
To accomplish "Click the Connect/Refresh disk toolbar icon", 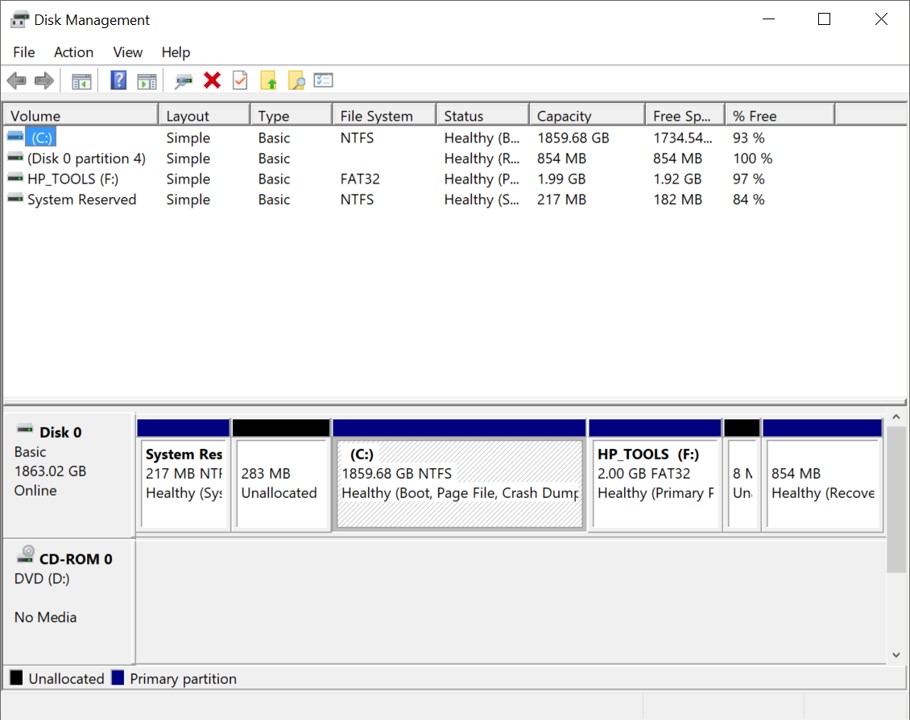I will pos(183,81).
